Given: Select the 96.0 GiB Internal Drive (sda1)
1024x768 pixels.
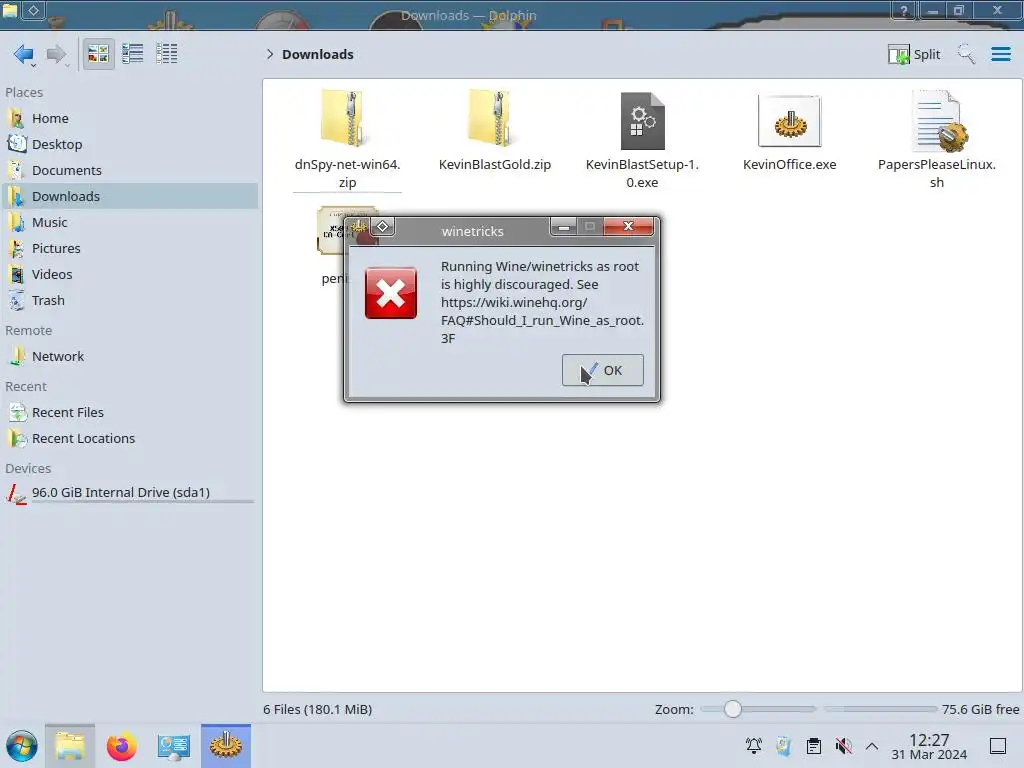Looking at the screenshot, I should [131, 493].
